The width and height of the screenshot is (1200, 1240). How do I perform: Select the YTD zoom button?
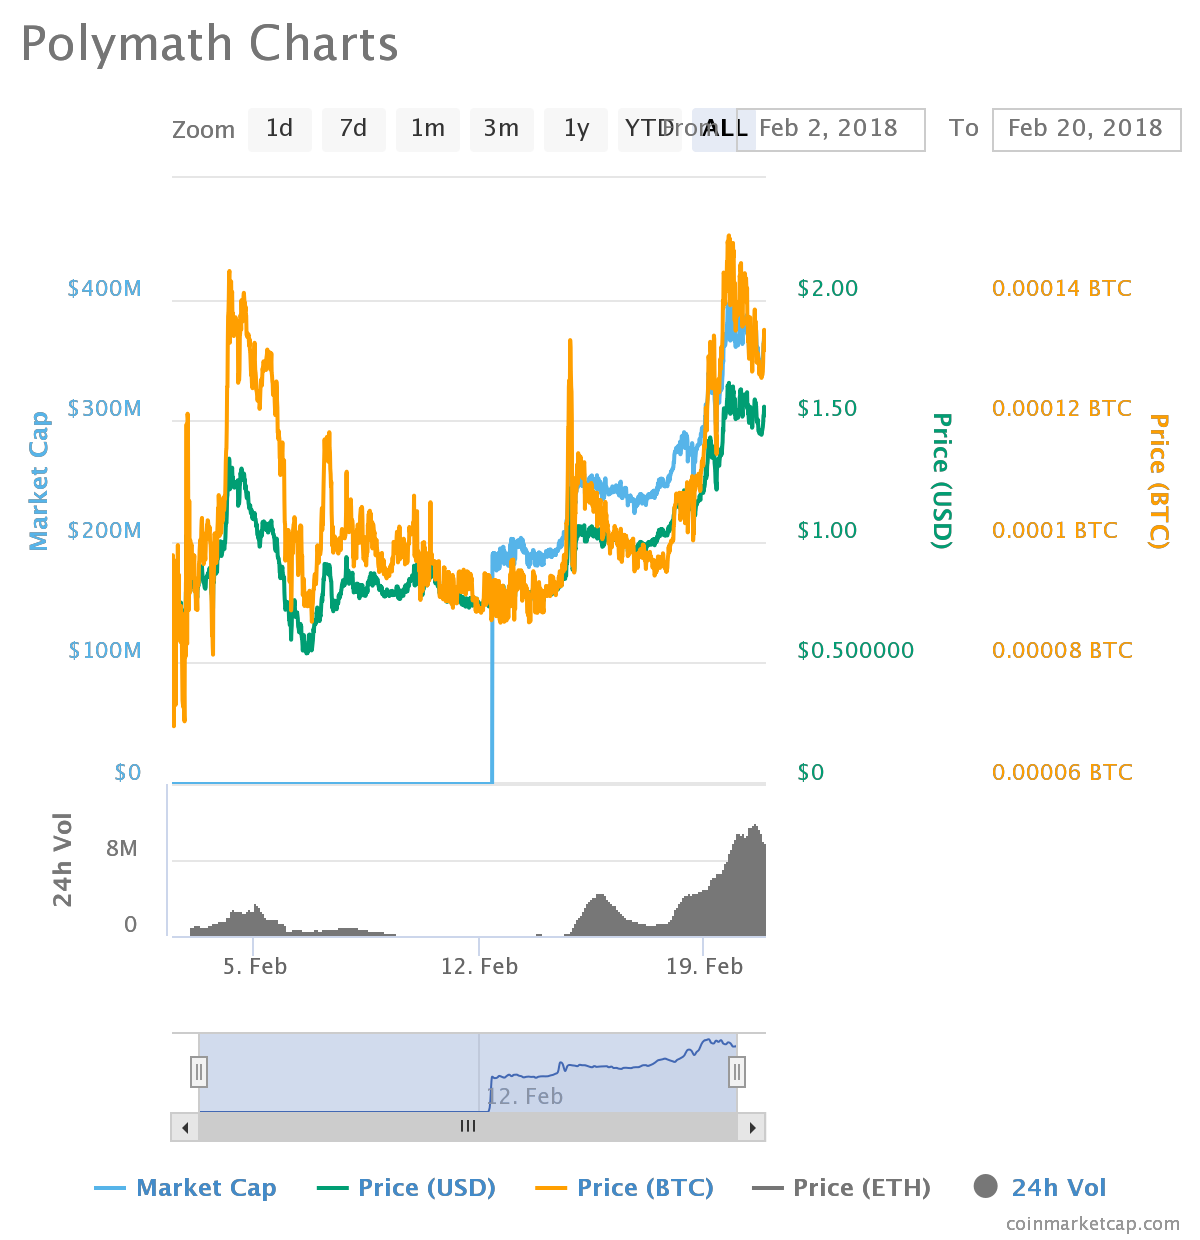[648, 129]
